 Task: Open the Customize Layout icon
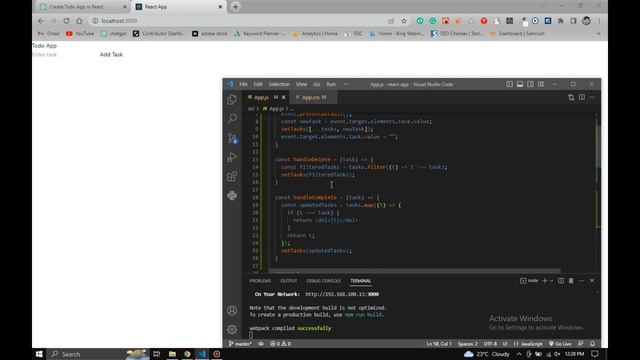tap(541, 84)
